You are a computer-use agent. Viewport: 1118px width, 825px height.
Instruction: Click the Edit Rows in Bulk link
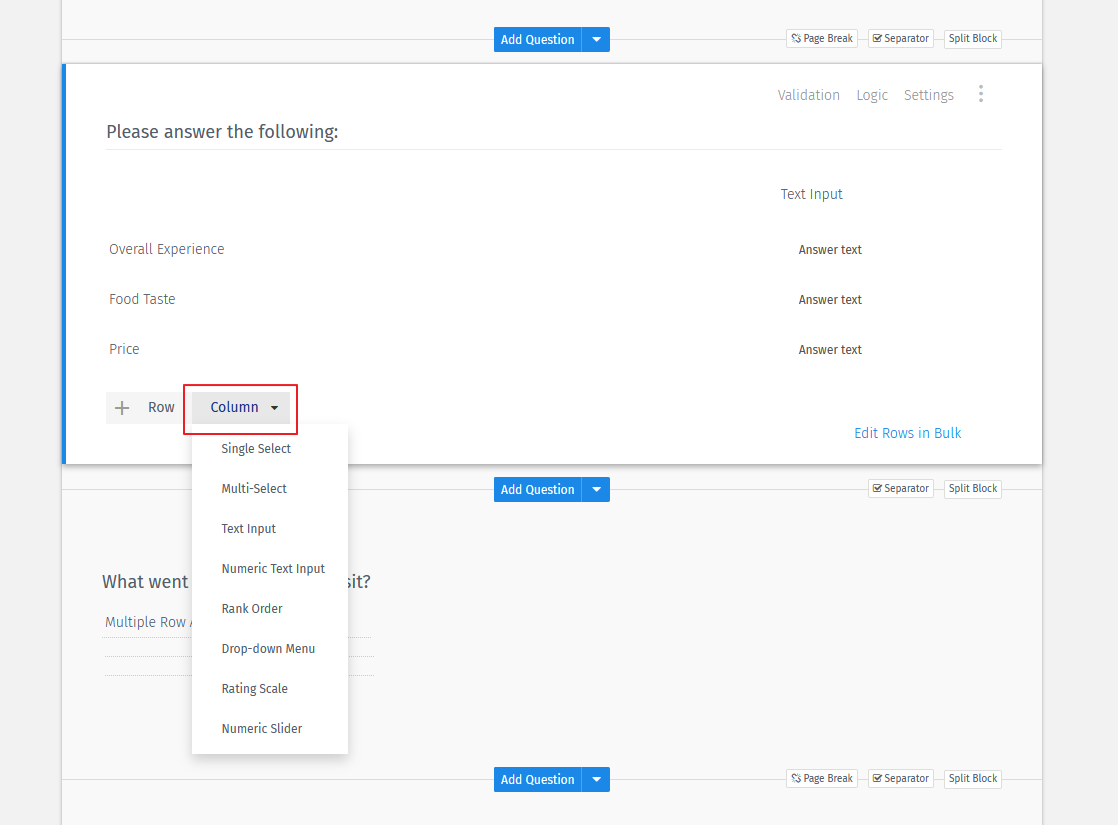[x=907, y=432]
